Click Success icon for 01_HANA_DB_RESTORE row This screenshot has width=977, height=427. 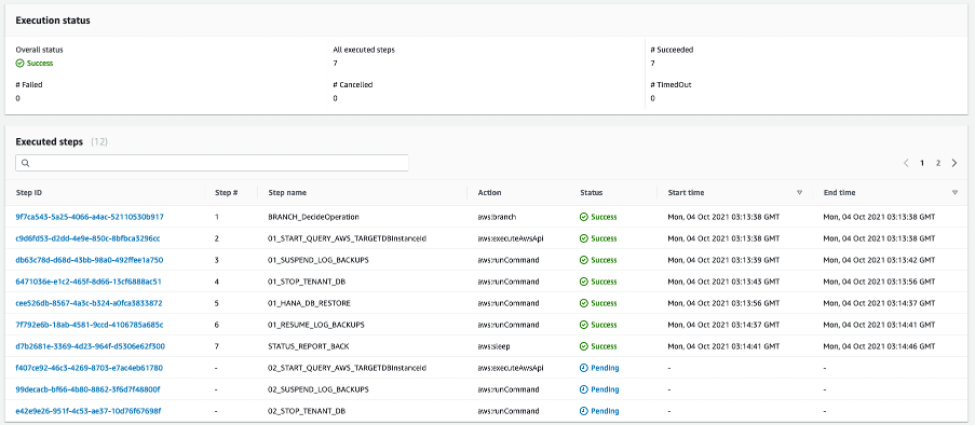pos(584,304)
